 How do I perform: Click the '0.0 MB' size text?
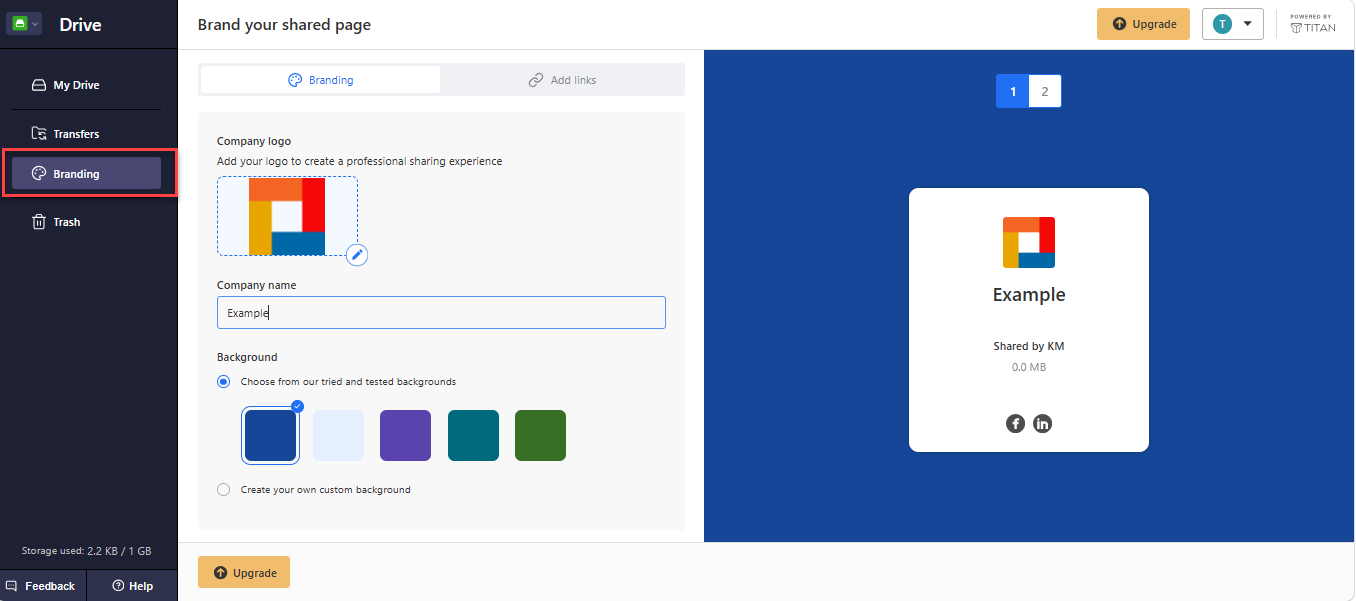pyautogui.click(x=1029, y=367)
